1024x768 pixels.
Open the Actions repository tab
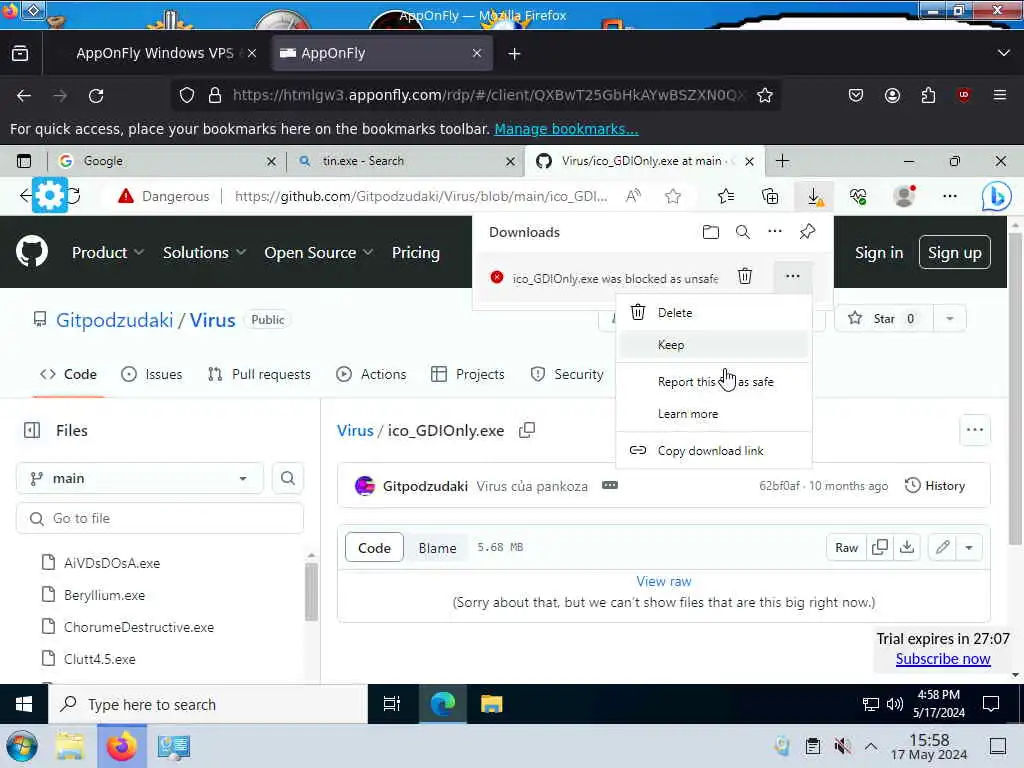click(371, 374)
